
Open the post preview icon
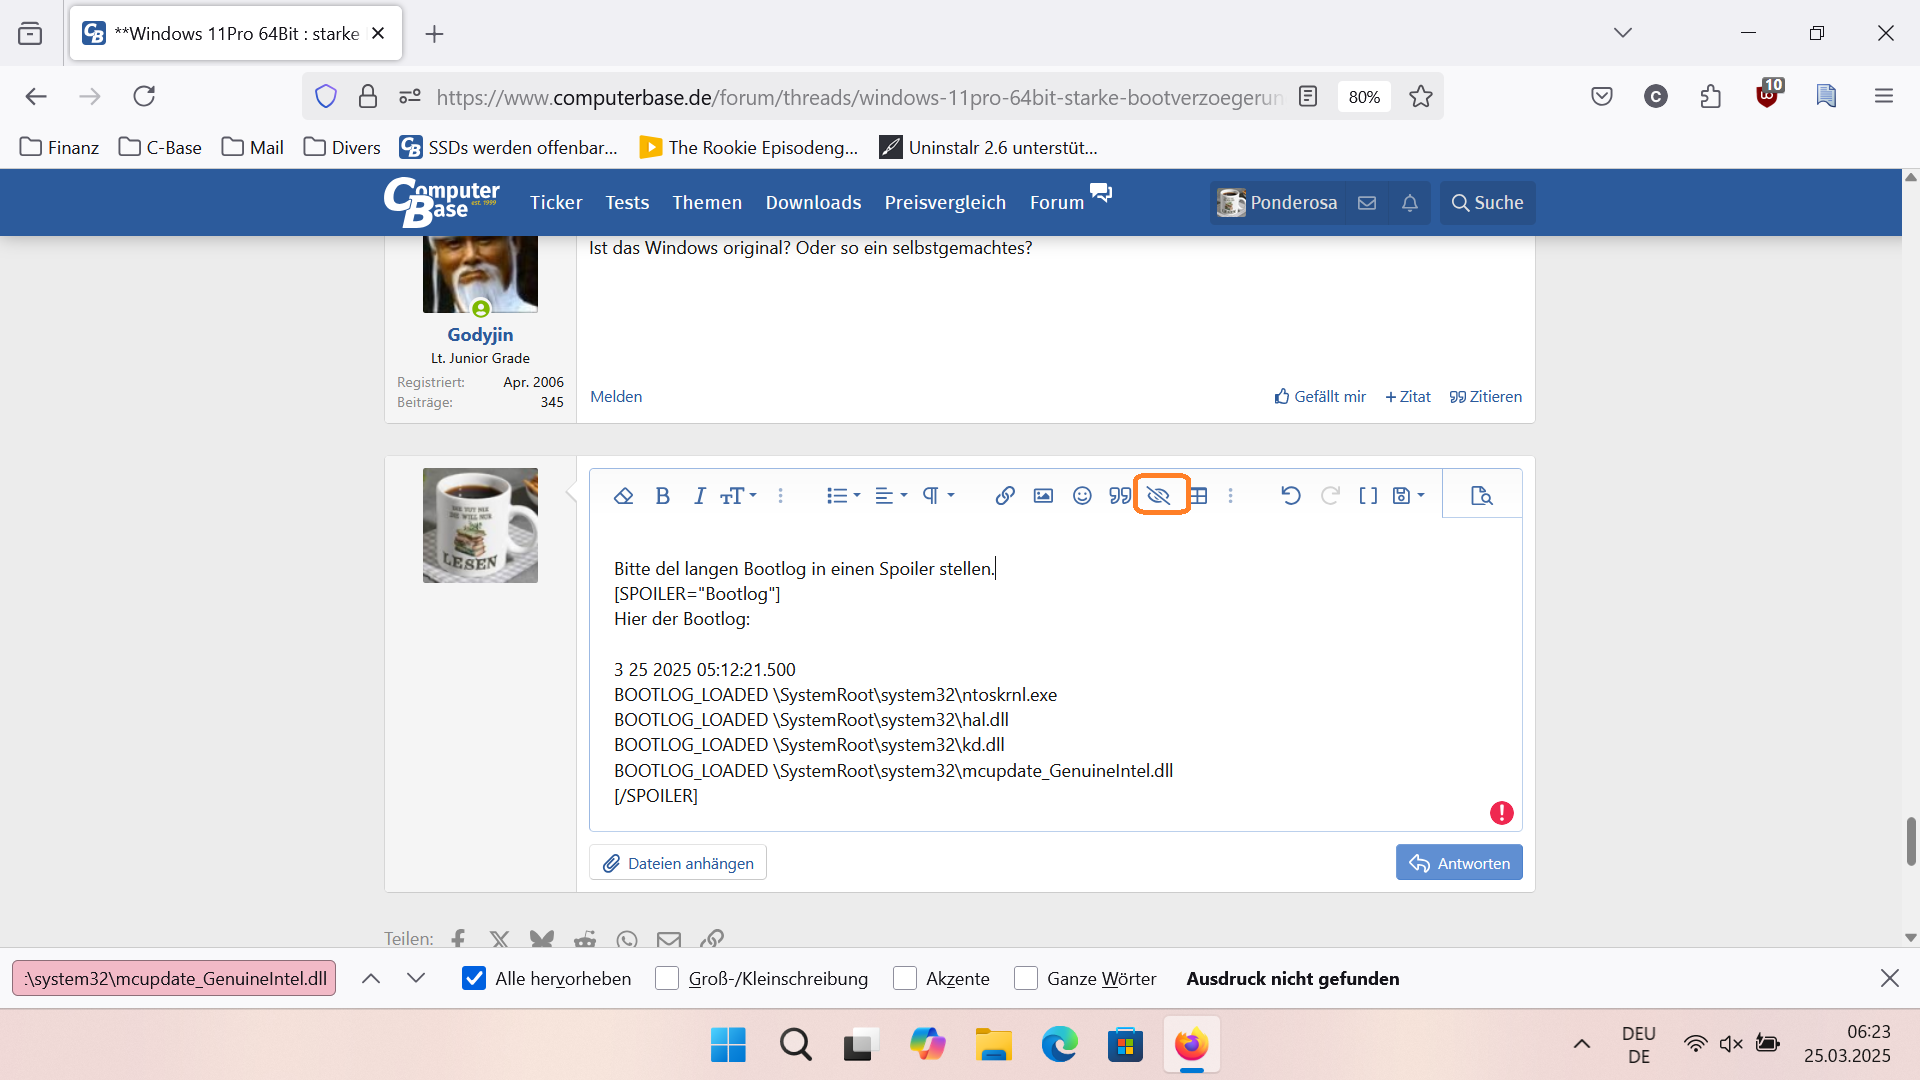[1482, 496]
